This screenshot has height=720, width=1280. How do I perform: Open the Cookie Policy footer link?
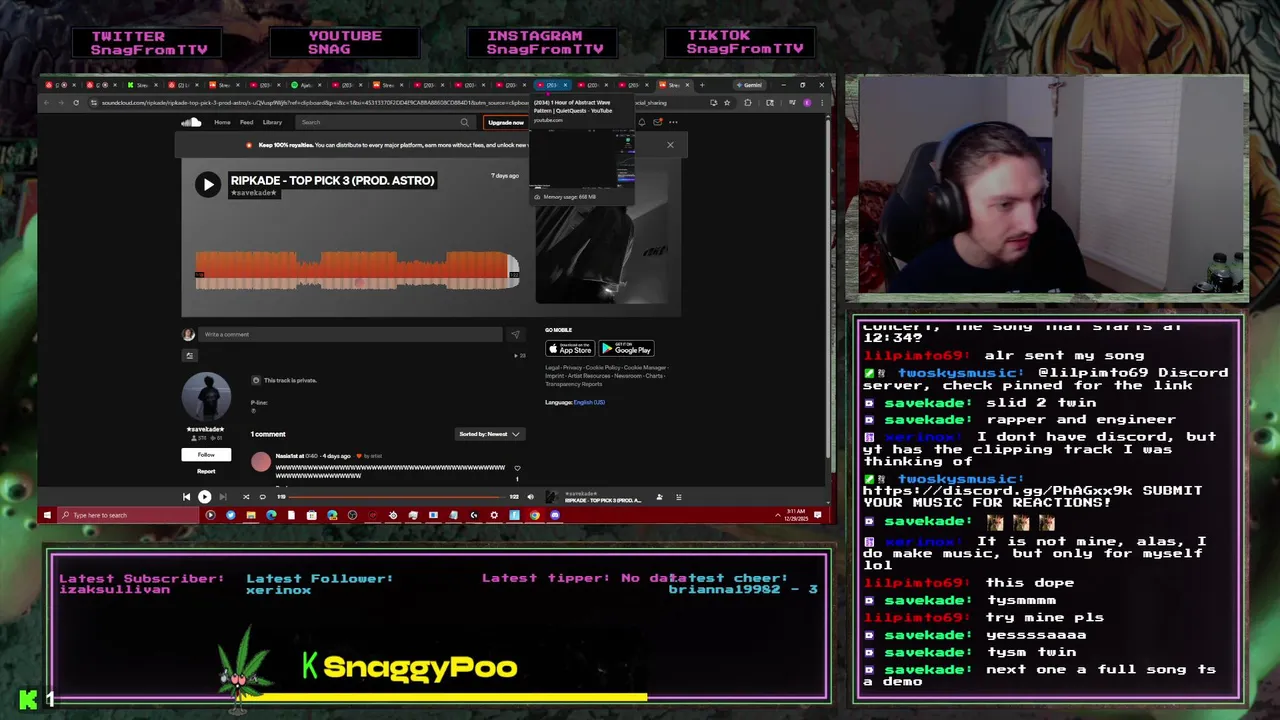pos(603,367)
